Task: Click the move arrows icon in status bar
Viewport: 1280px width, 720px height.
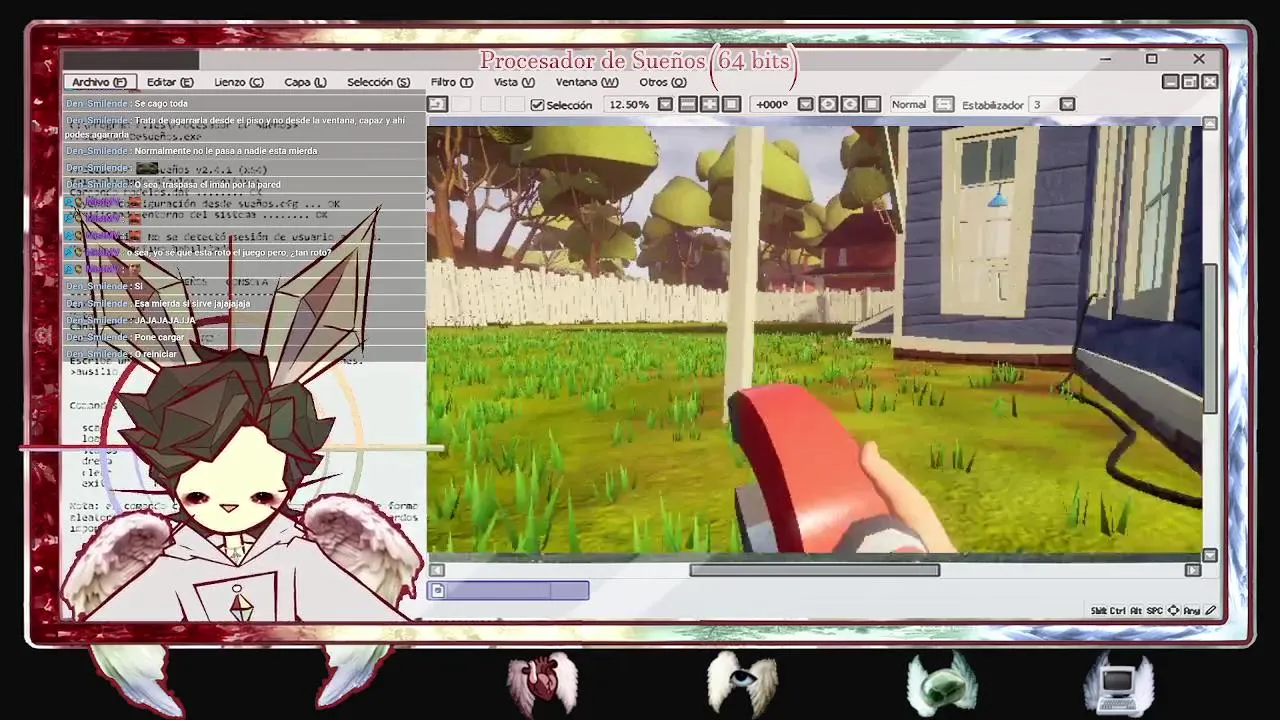Action: pyautogui.click(x=1173, y=611)
